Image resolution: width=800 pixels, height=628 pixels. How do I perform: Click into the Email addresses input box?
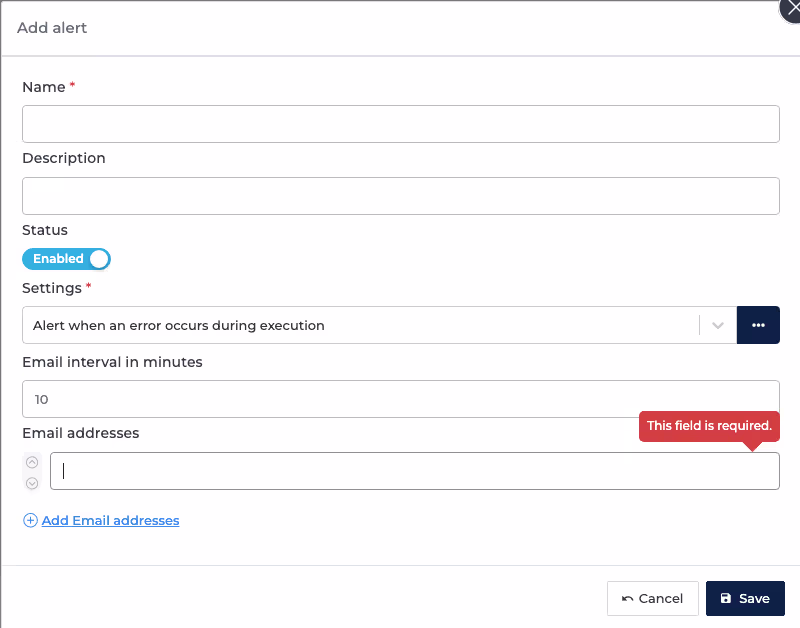[x=415, y=471]
